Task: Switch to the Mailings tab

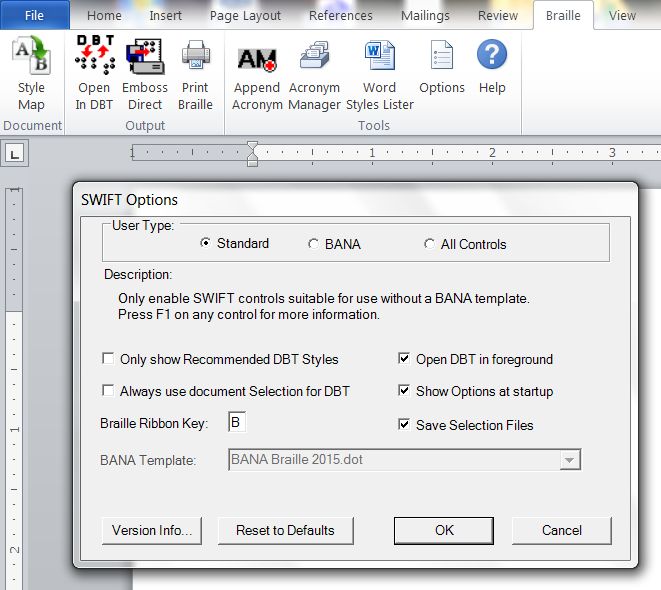Action: click(425, 16)
